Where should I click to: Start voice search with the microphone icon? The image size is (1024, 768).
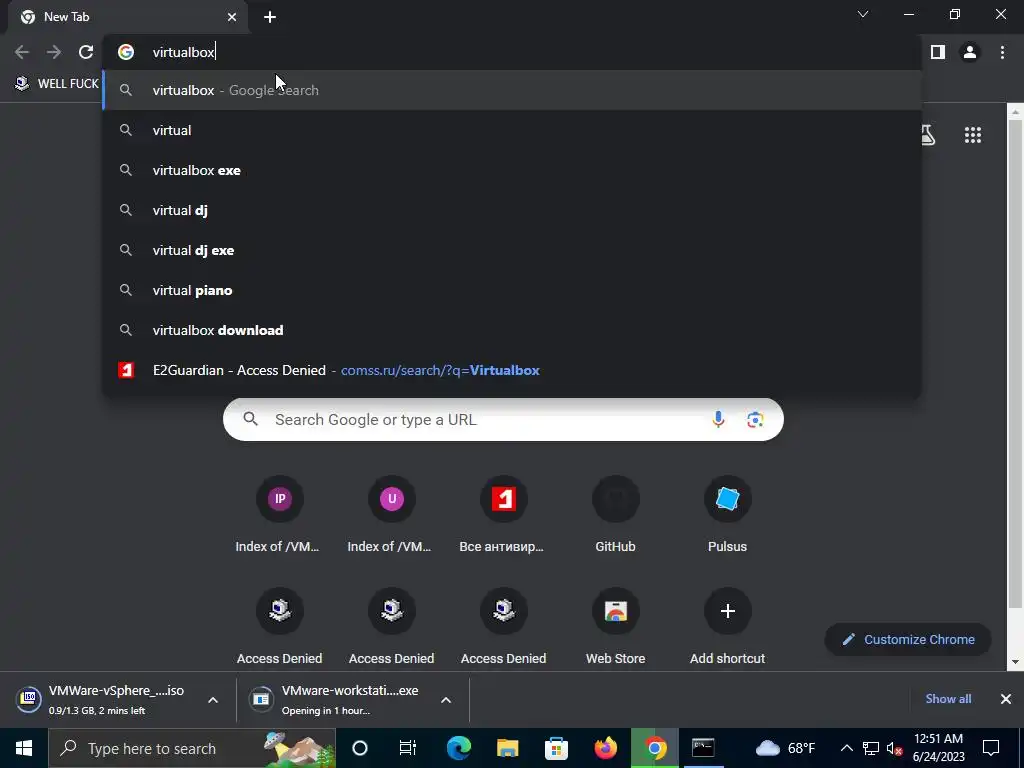pyautogui.click(x=718, y=419)
